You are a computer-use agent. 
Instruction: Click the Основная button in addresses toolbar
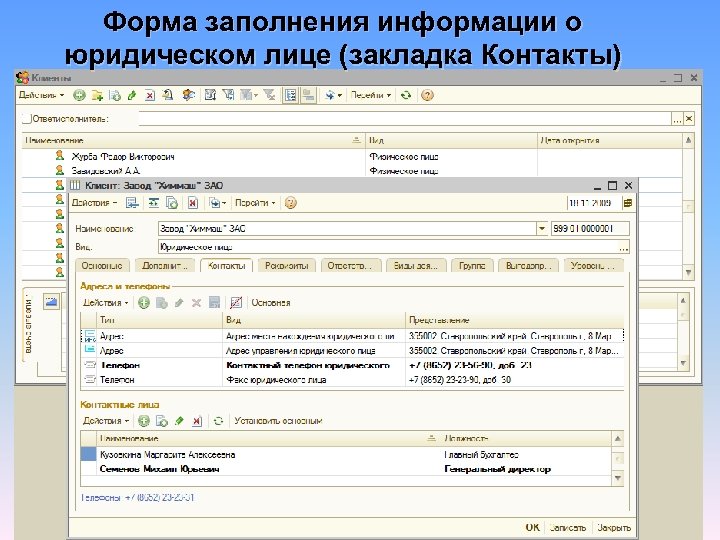(271, 303)
